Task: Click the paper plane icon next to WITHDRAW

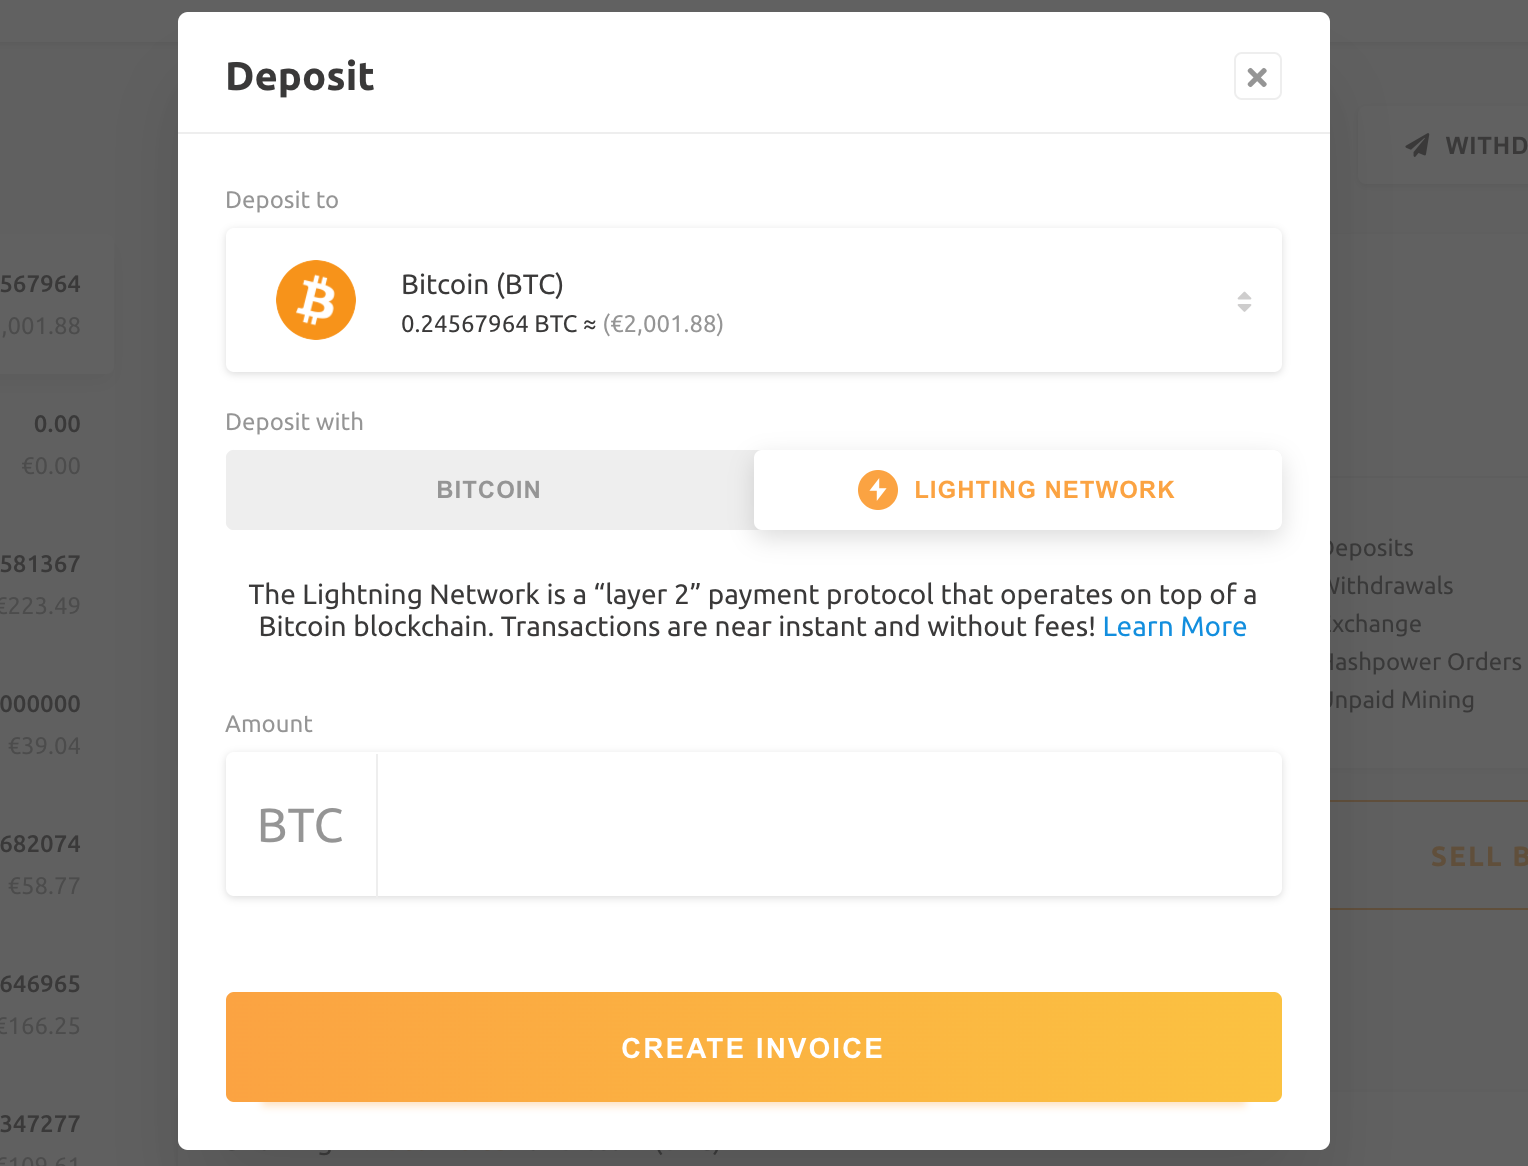Action: 1416,145
